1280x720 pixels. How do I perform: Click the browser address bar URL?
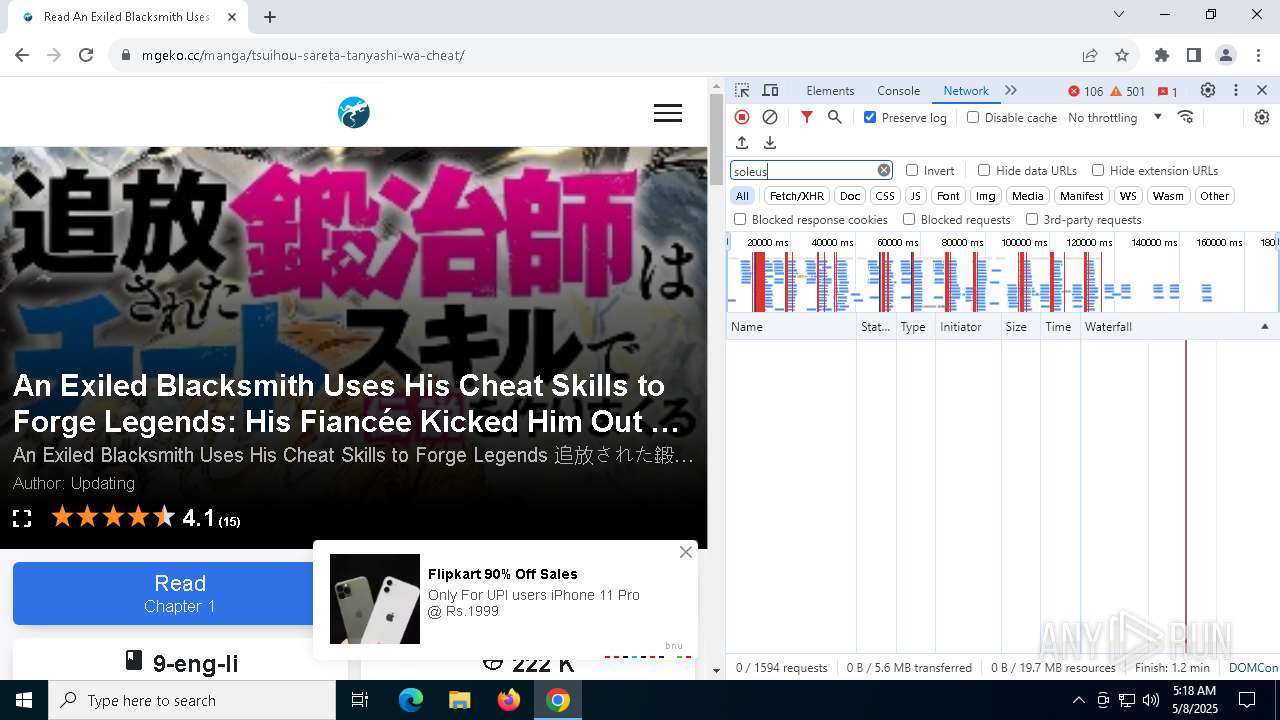pyautogui.click(x=303, y=55)
